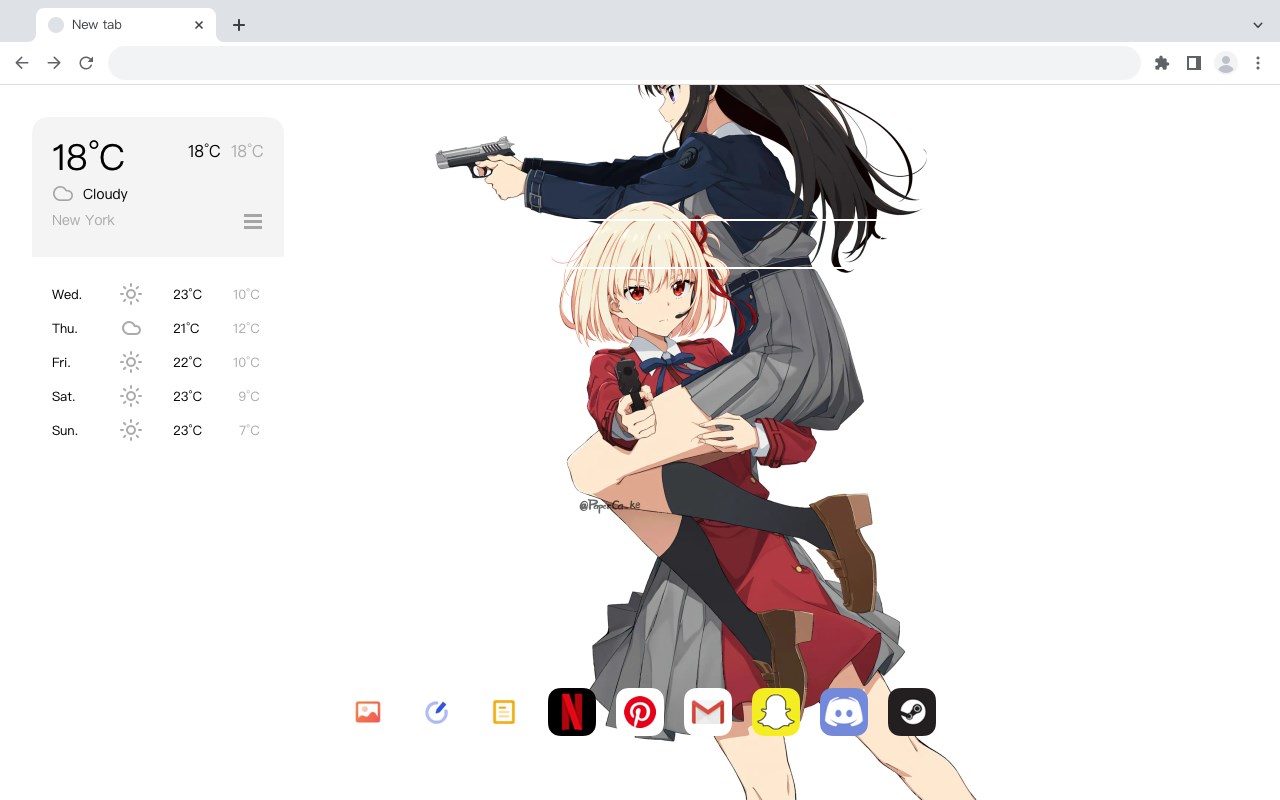Click the cloud icon beside Cloudy
Viewport: 1280px width, 800px height.
(x=63, y=194)
